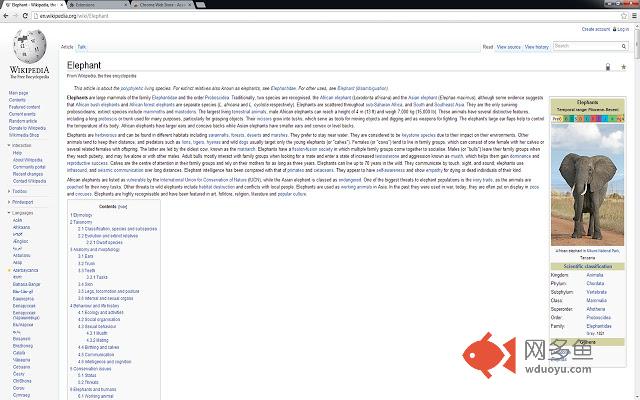The image size is (640, 400).
Task: Click About Wikipedia in sidebar
Action: click(28, 160)
